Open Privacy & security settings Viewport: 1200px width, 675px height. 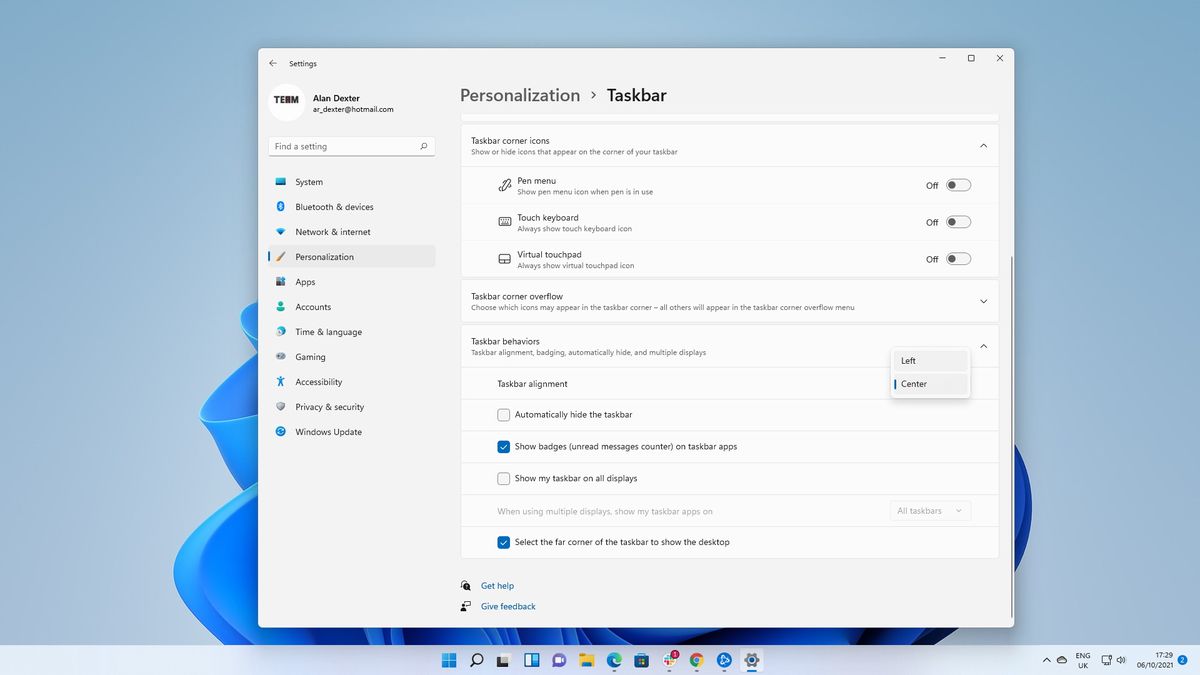tap(330, 406)
